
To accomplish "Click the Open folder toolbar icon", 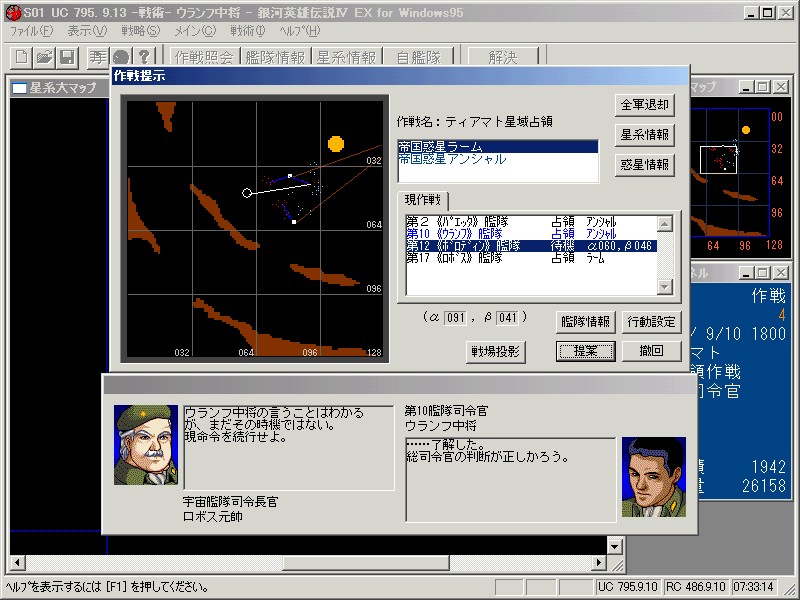I will click(44, 57).
